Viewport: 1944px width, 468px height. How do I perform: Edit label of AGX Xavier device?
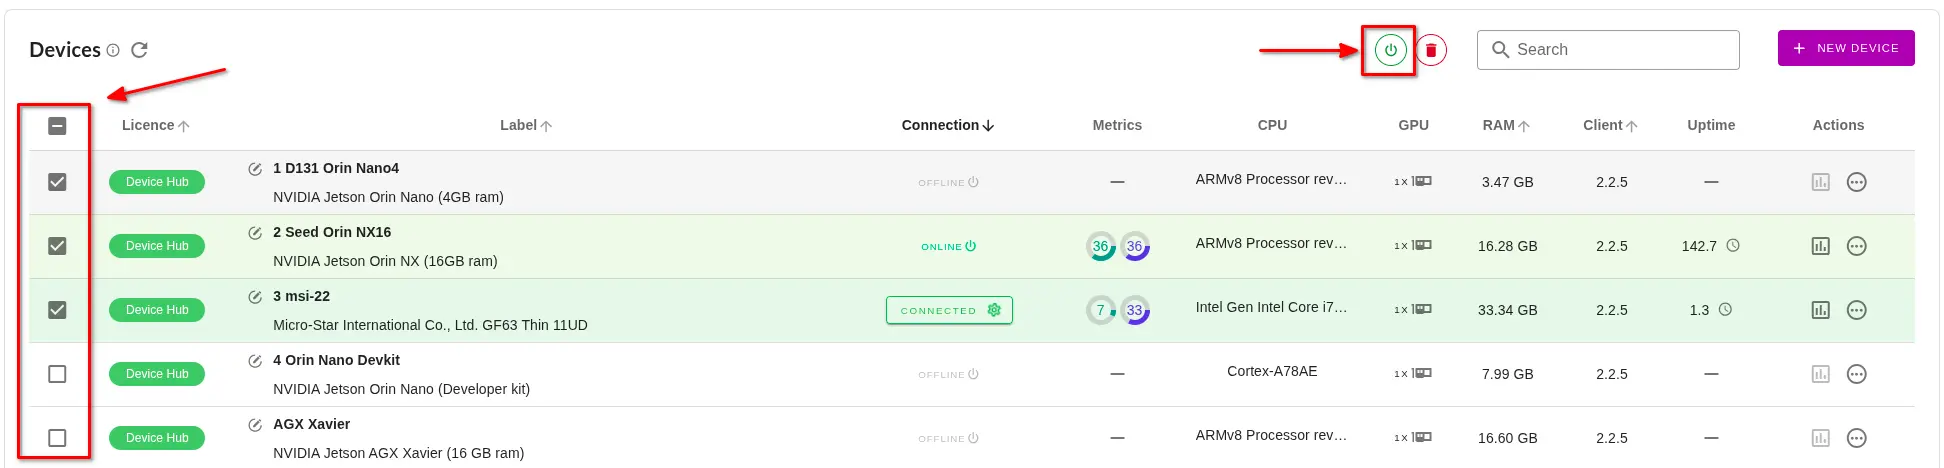tap(255, 425)
